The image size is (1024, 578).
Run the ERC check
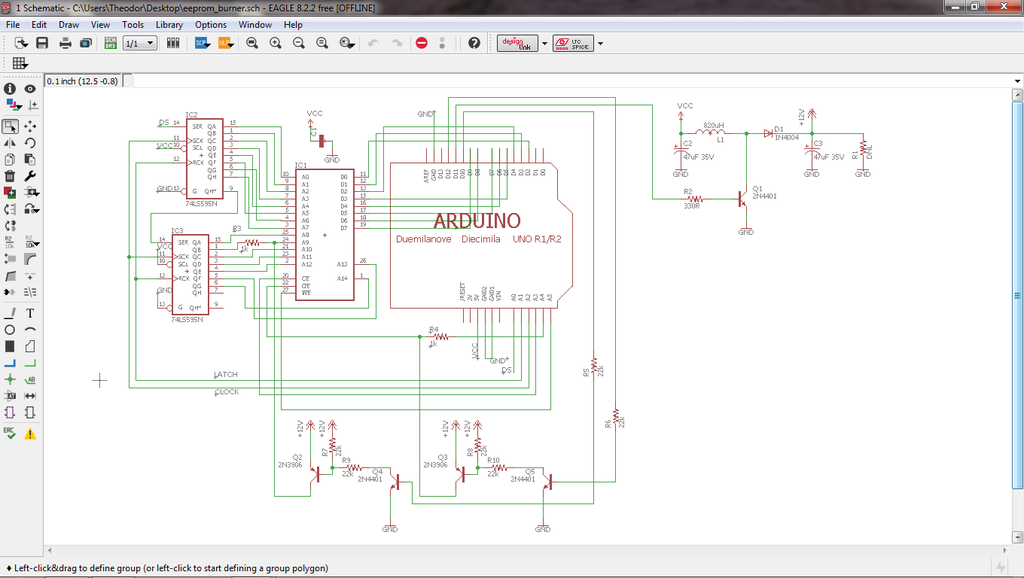[x=10, y=432]
